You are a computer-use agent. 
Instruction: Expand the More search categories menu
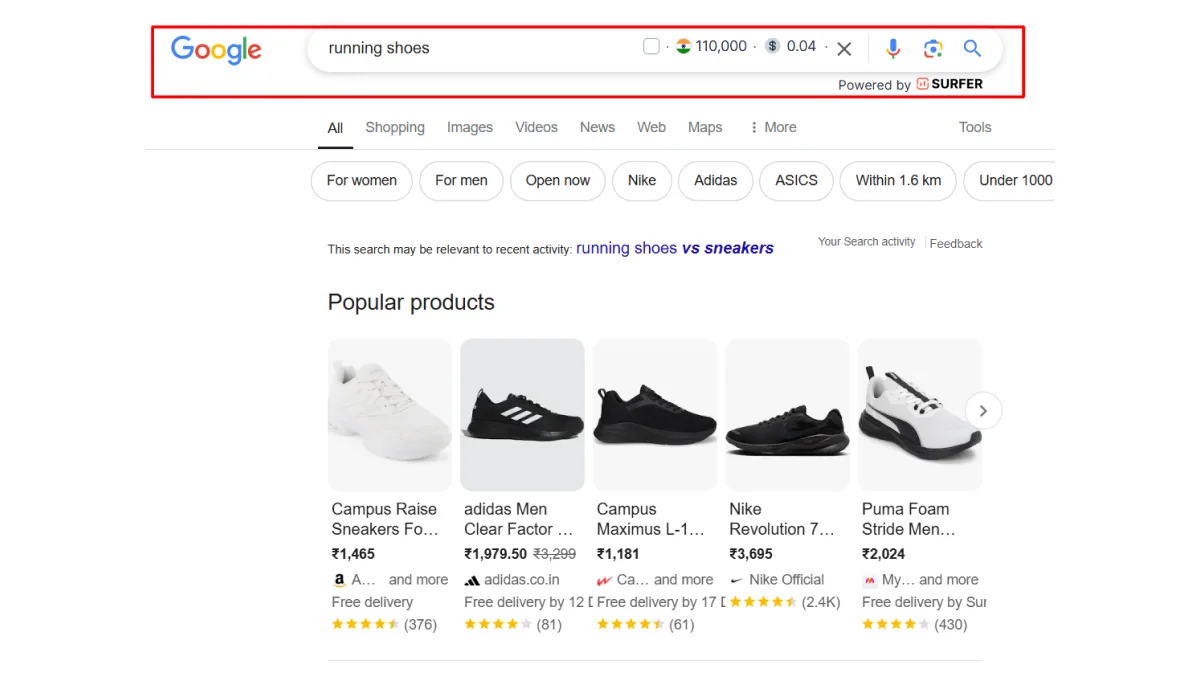(x=772, y=127)
